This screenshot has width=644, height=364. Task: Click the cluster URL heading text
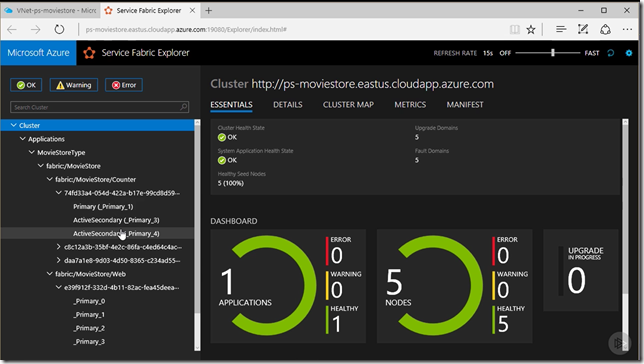pyautogui.click(x=373, y=84)
